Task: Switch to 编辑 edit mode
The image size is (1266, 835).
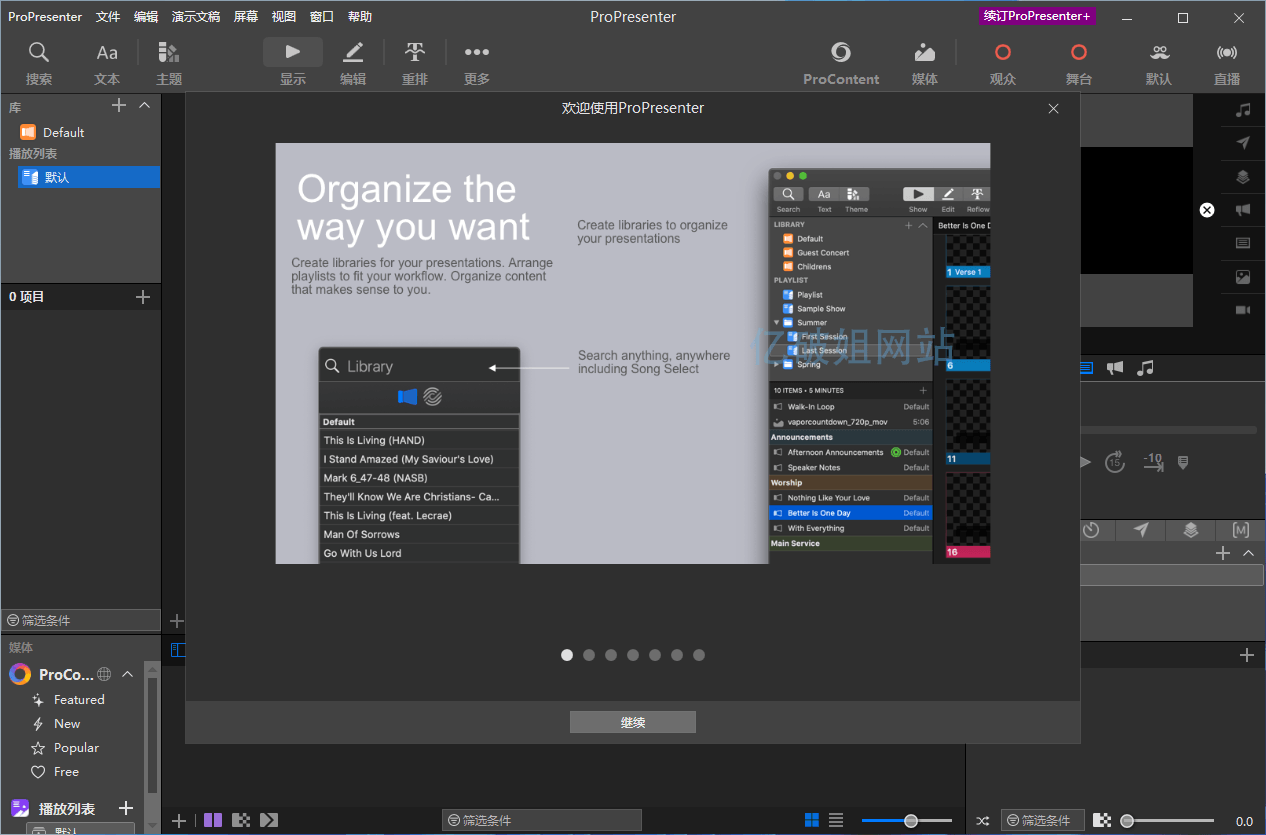Action: pos(353,64)
